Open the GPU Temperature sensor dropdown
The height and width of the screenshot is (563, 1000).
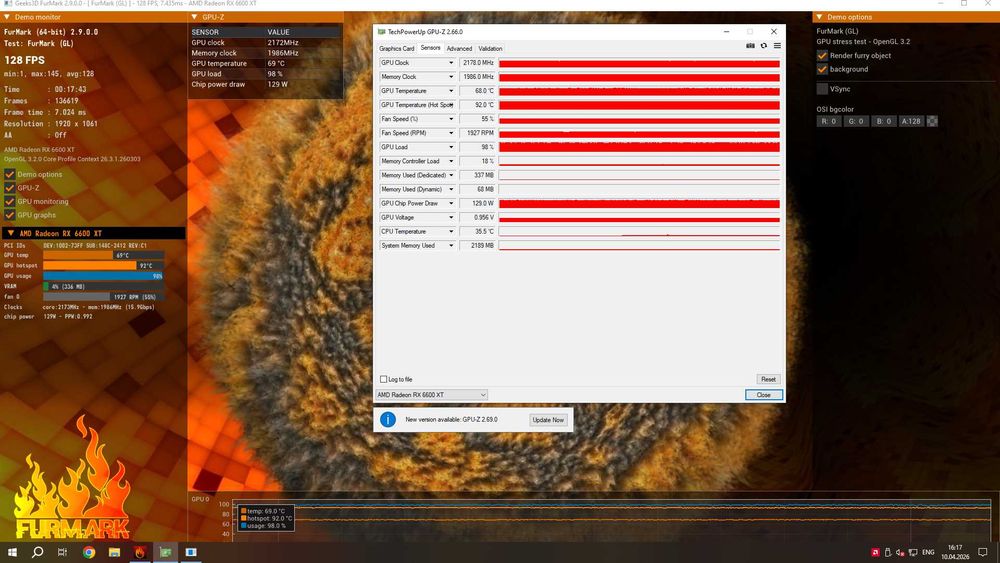pyautogui.click(x=451, y=91)
